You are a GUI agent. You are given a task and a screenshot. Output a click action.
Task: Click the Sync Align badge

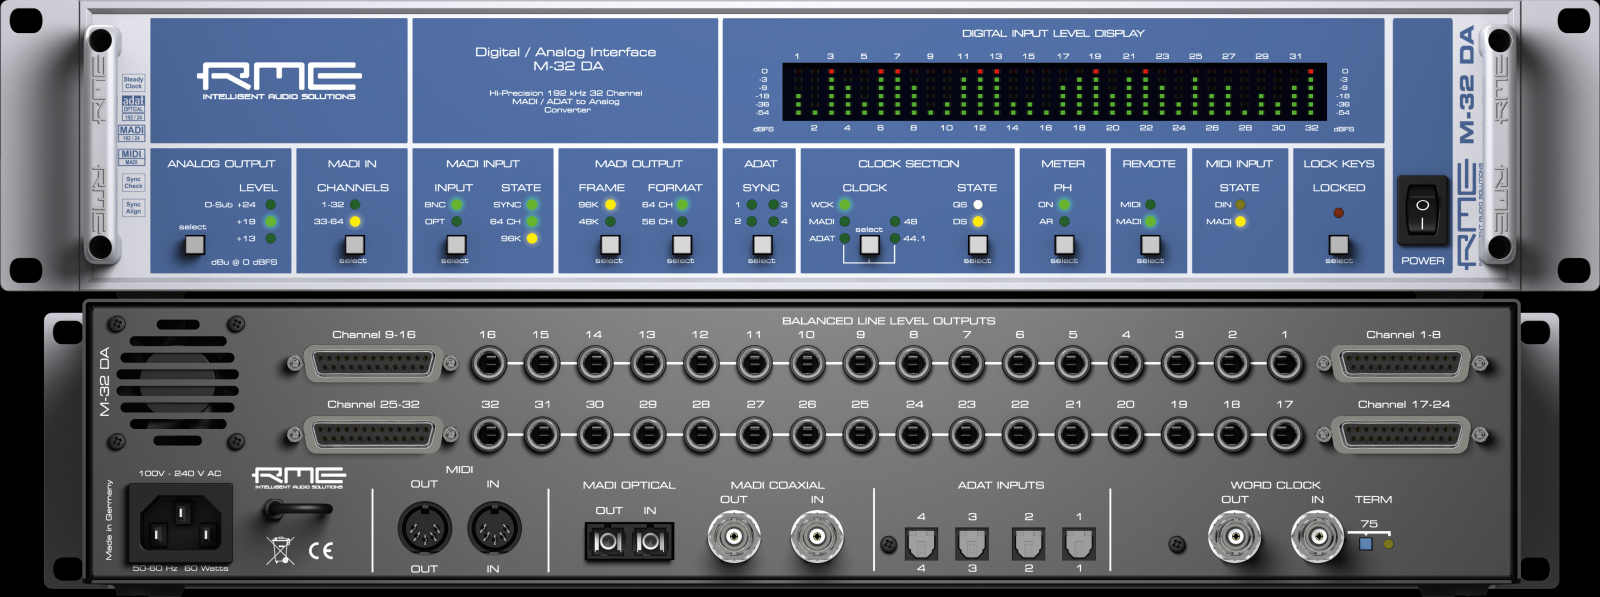pyautogui.click(x=133, y=207)
